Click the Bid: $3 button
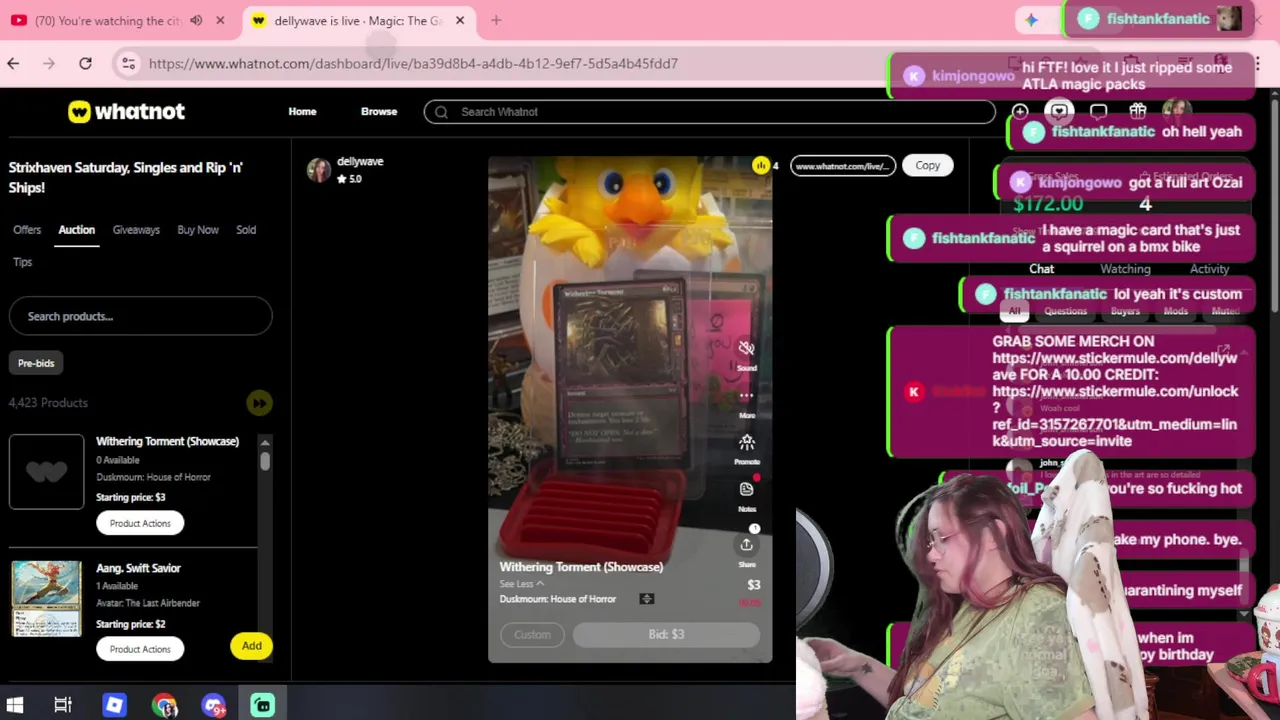 coord(666,635)
